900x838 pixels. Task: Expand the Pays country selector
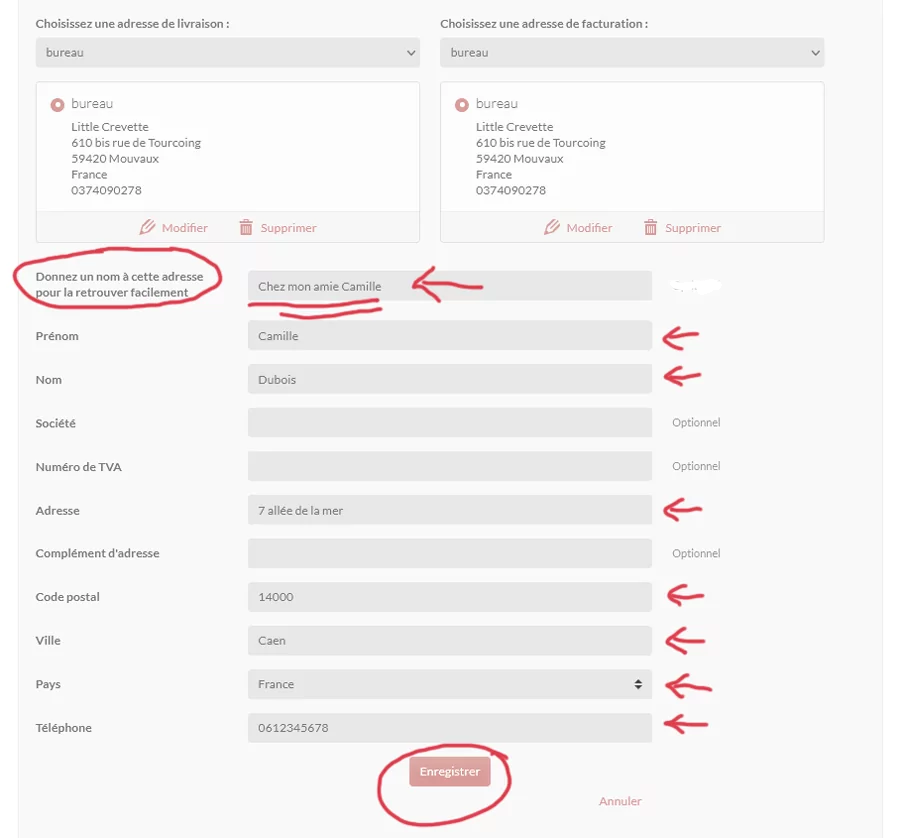(x=450, y=684)
